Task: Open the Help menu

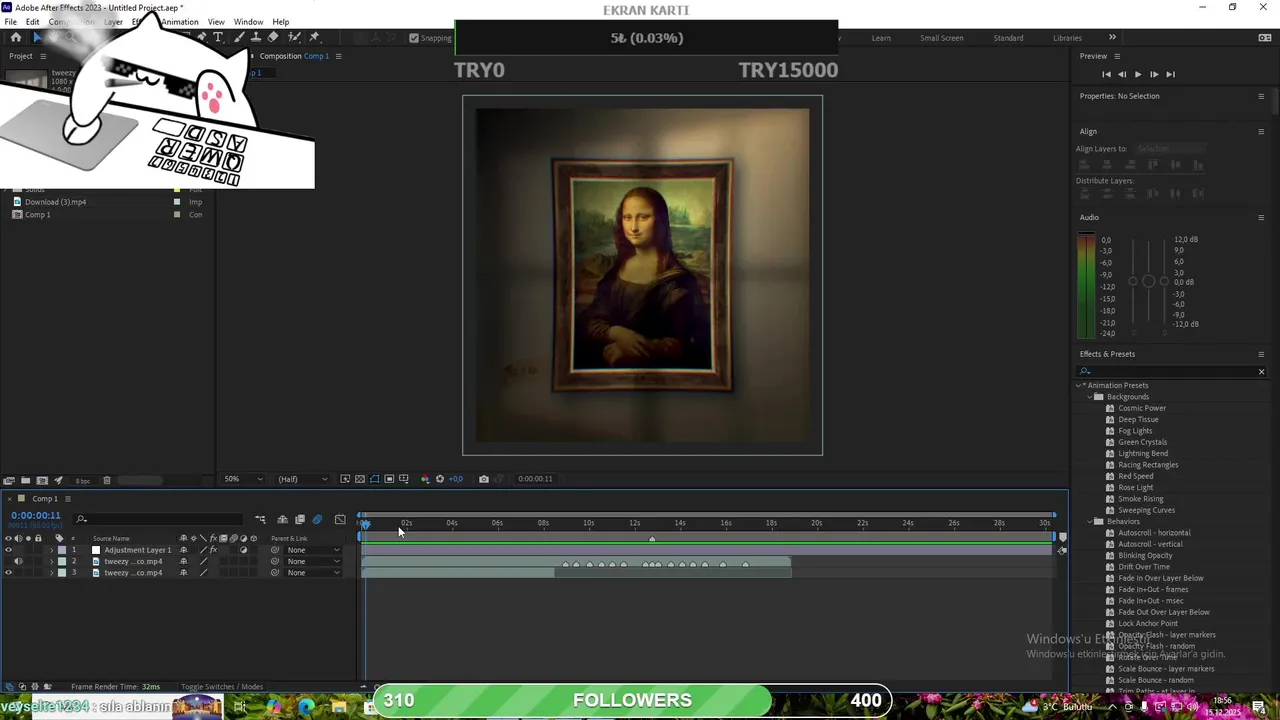Action: (281, 22)
